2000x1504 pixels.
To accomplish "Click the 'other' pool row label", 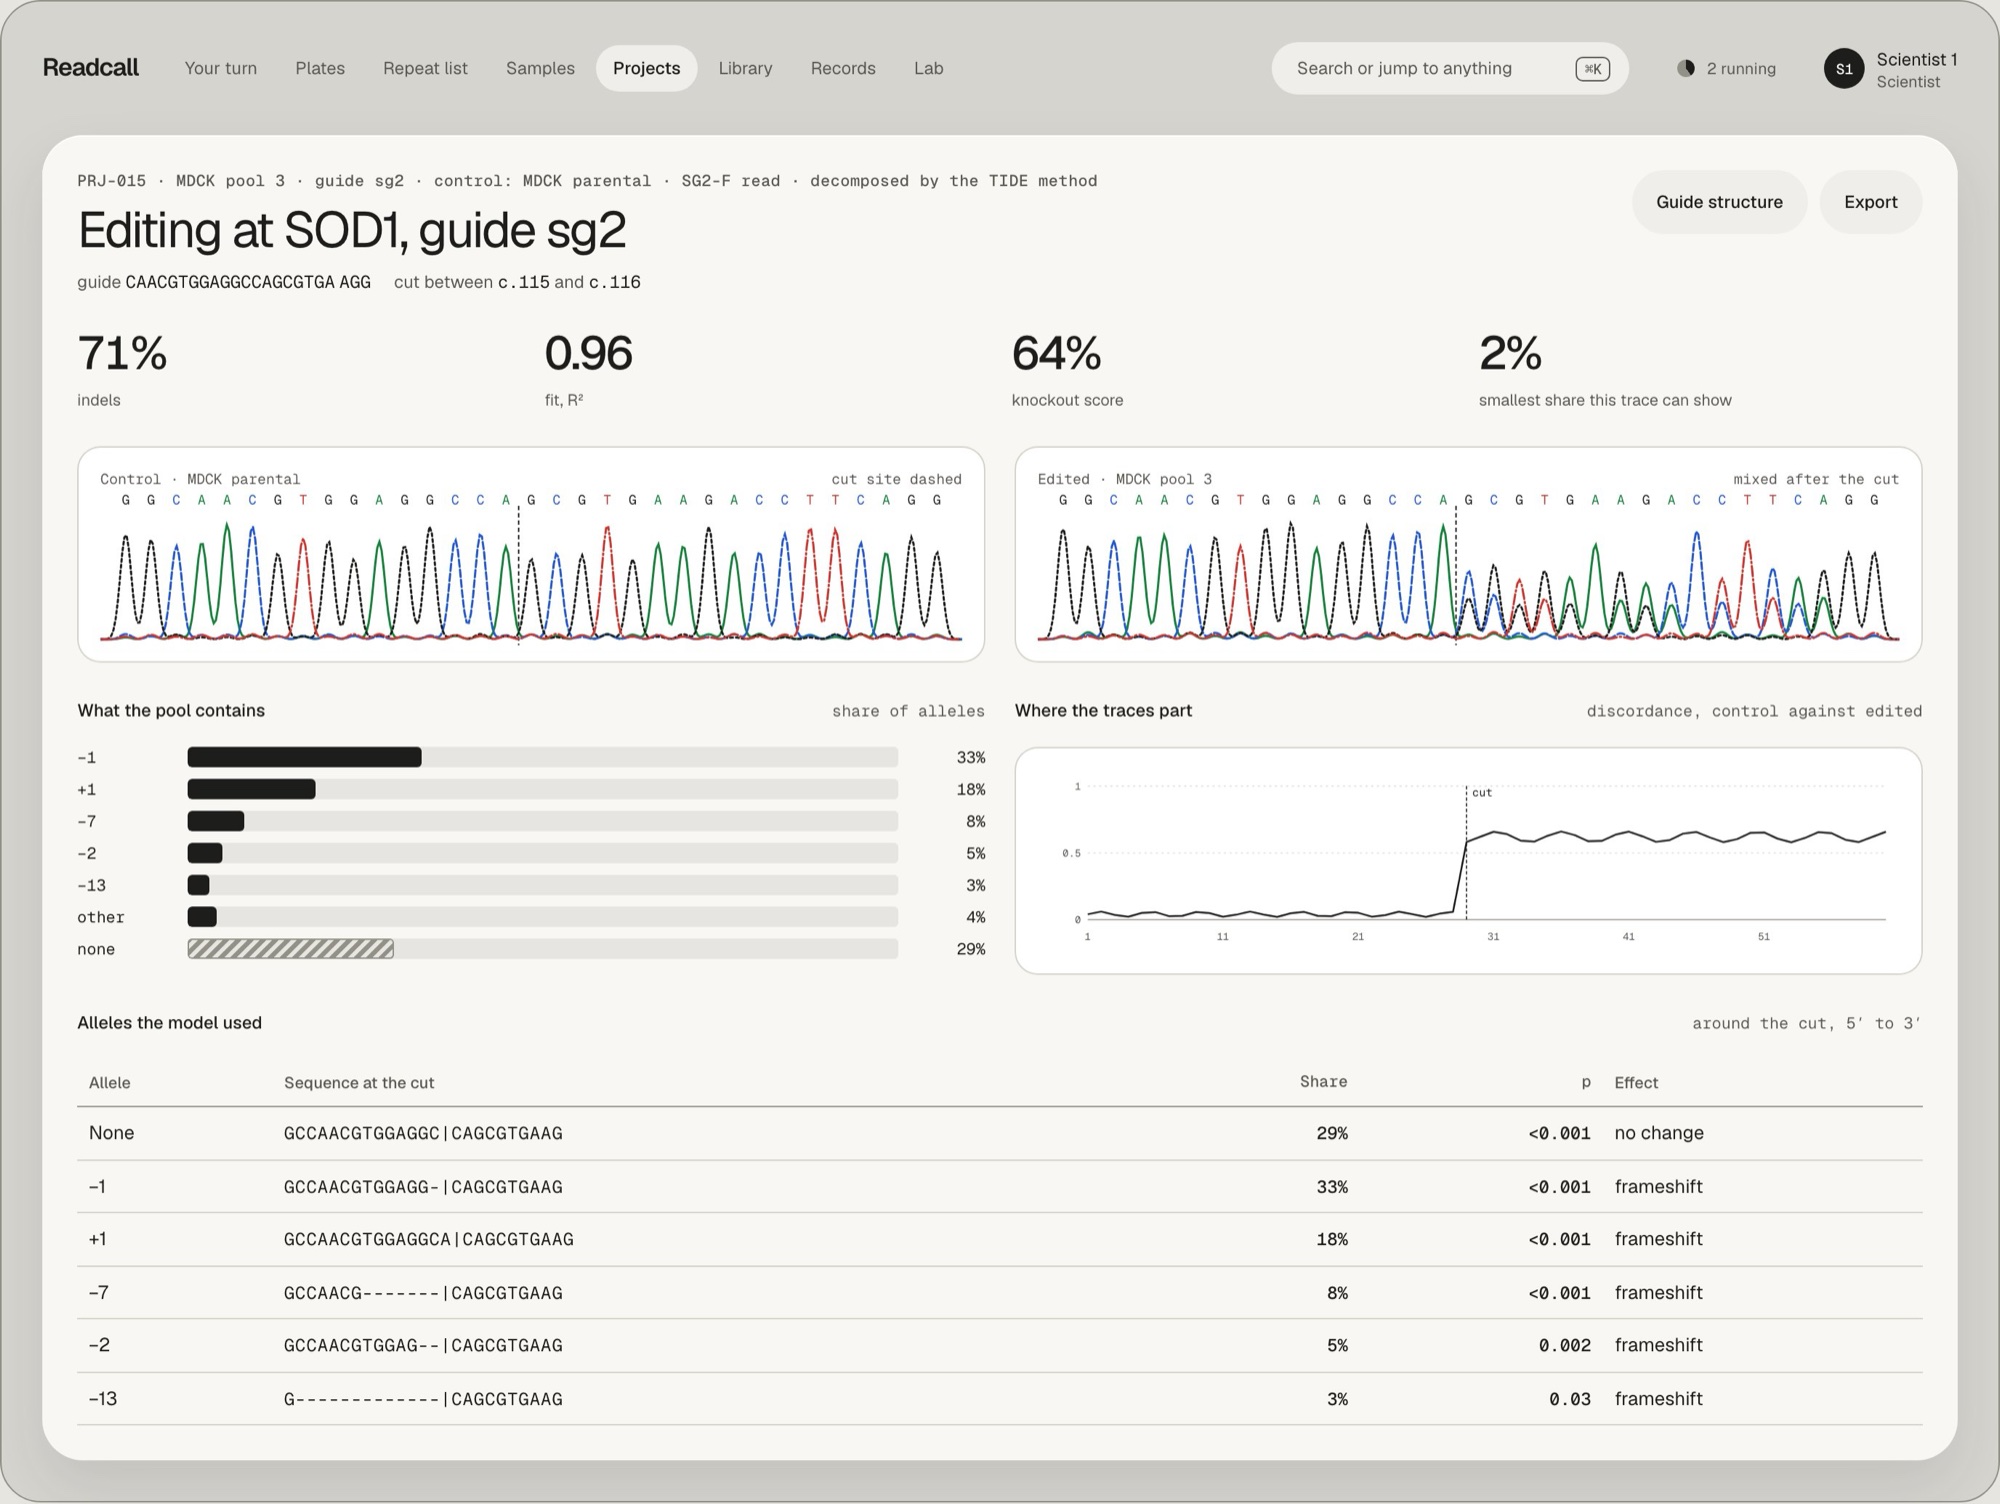I will [101, 917].
